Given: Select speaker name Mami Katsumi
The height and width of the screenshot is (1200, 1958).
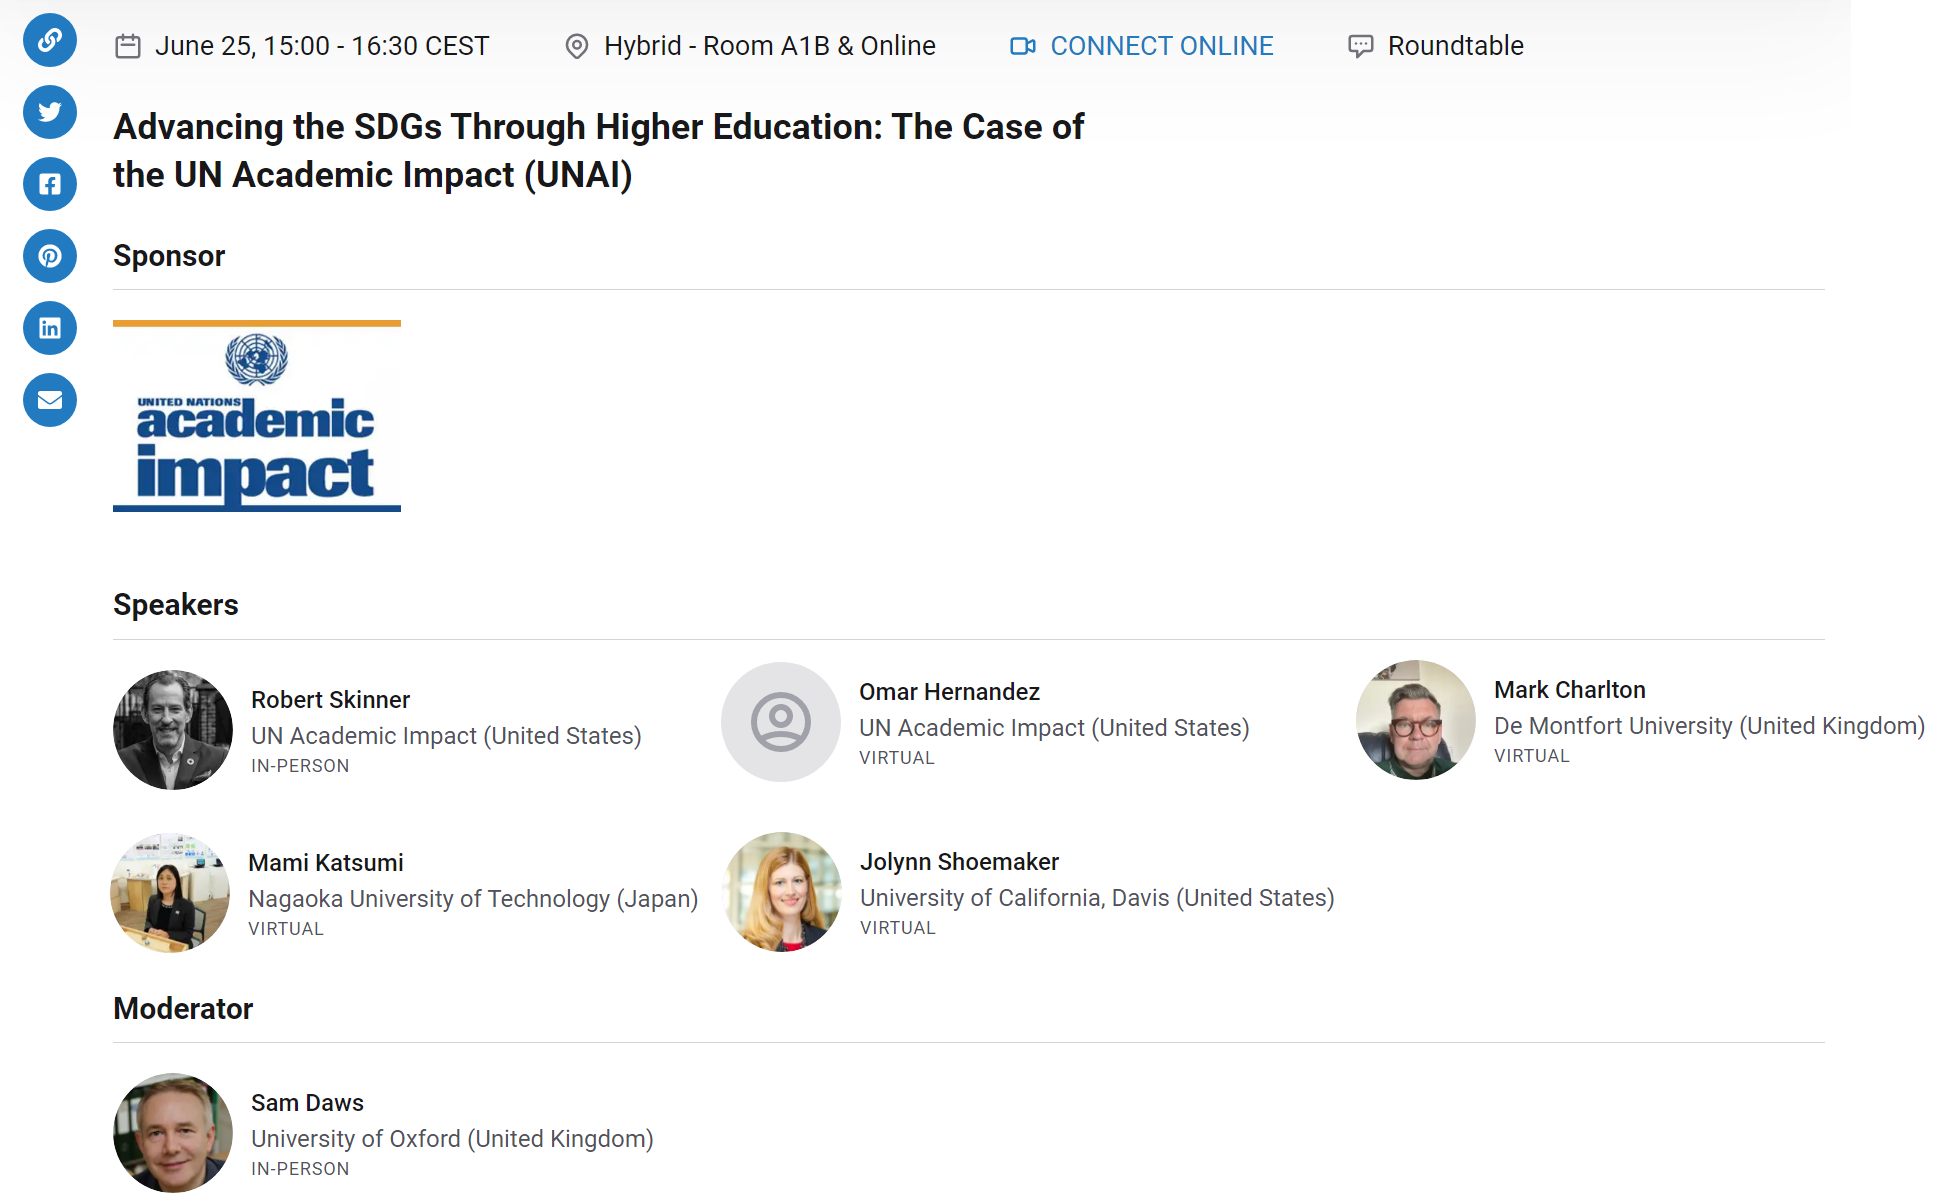Looking at the screenshot, I should (326, 863).
